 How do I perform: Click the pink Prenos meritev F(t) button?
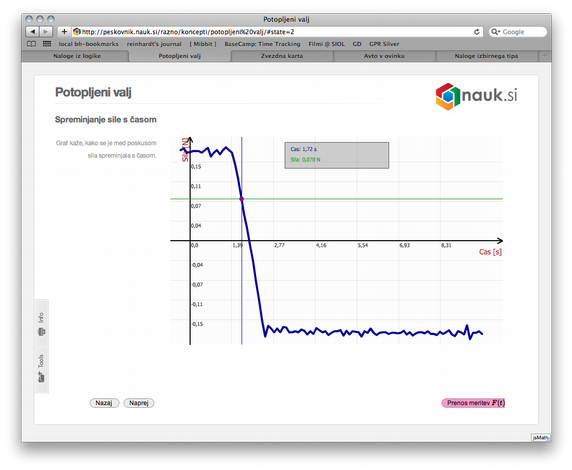coord(473,403)
